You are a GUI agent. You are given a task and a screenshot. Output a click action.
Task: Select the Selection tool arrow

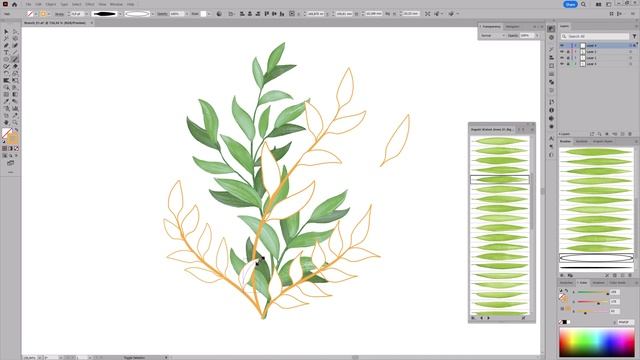(x=6, y=31)
